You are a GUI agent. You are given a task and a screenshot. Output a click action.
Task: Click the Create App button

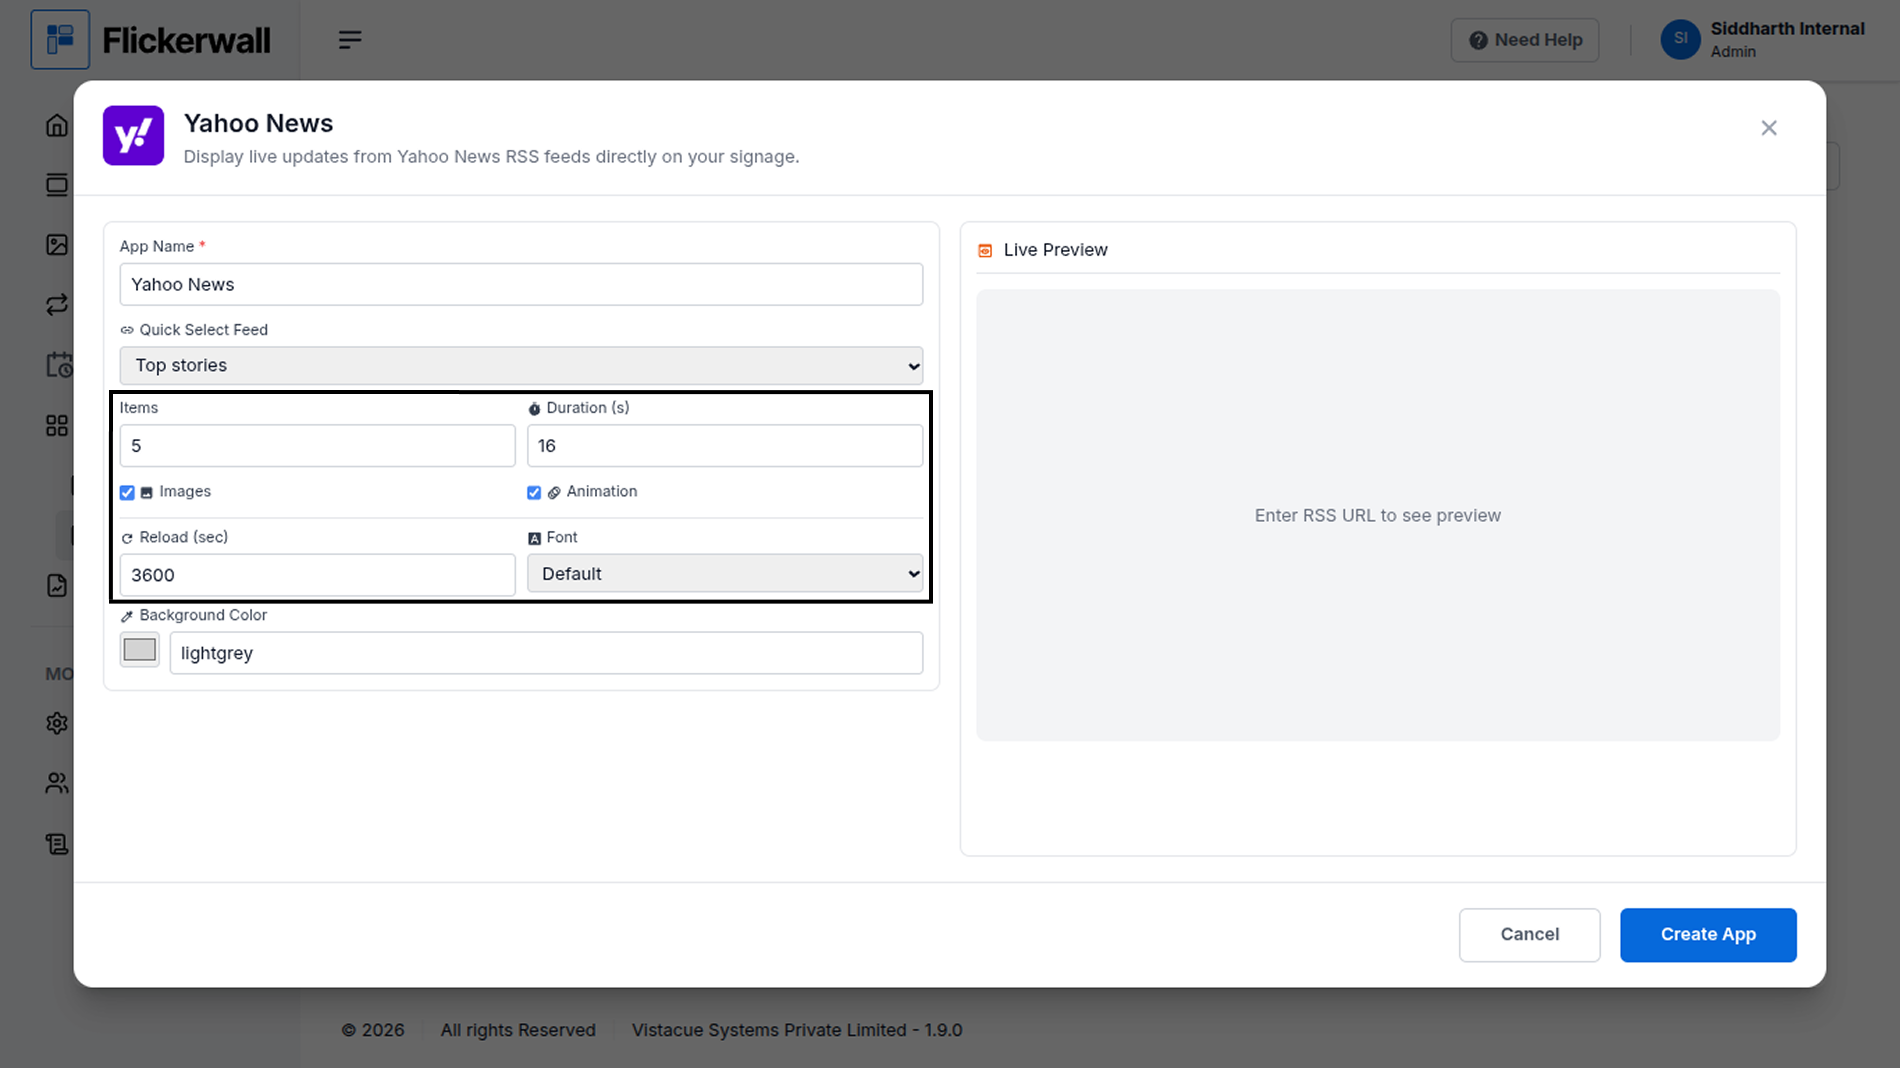(x=1708, y=934)
